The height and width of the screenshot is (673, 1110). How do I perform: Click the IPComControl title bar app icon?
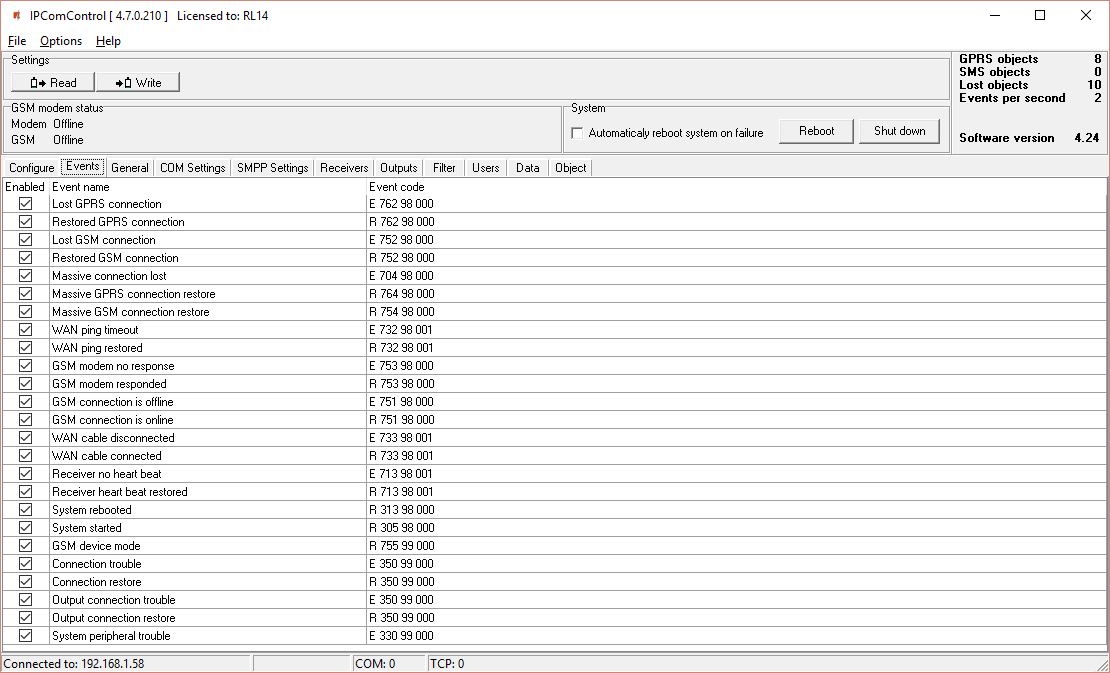[16, 16]
